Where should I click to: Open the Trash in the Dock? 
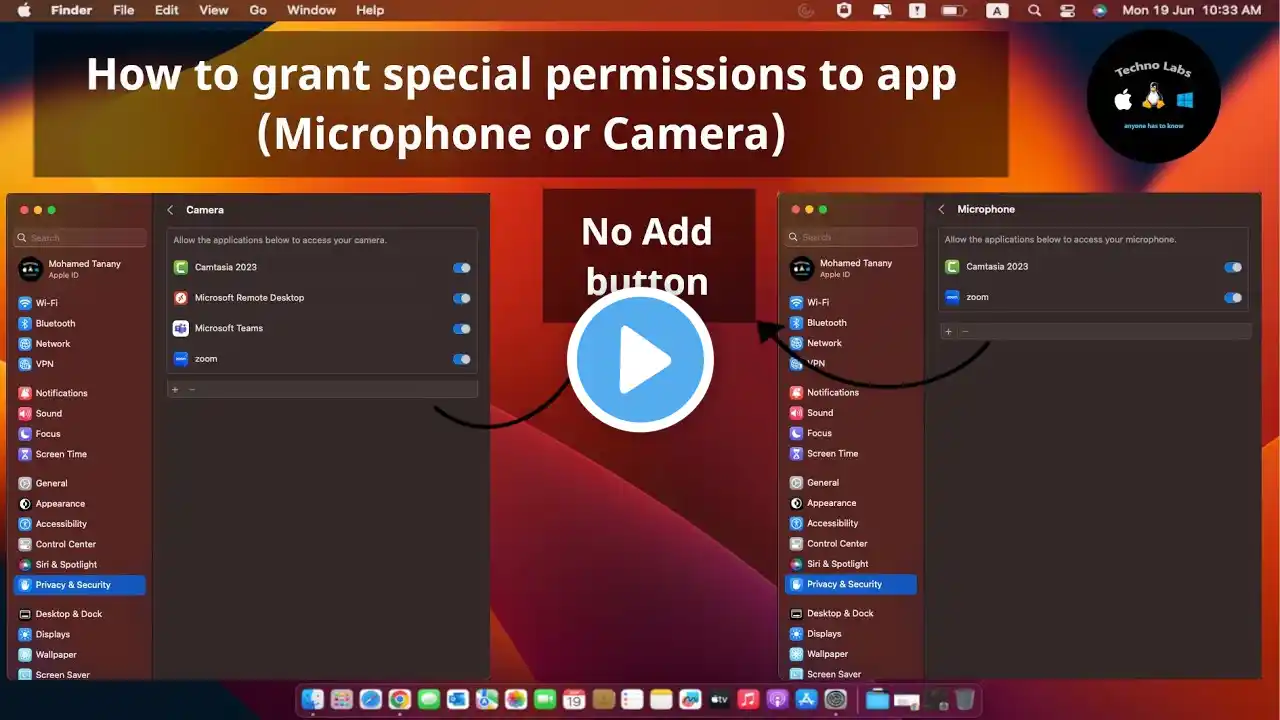point(964,700)
